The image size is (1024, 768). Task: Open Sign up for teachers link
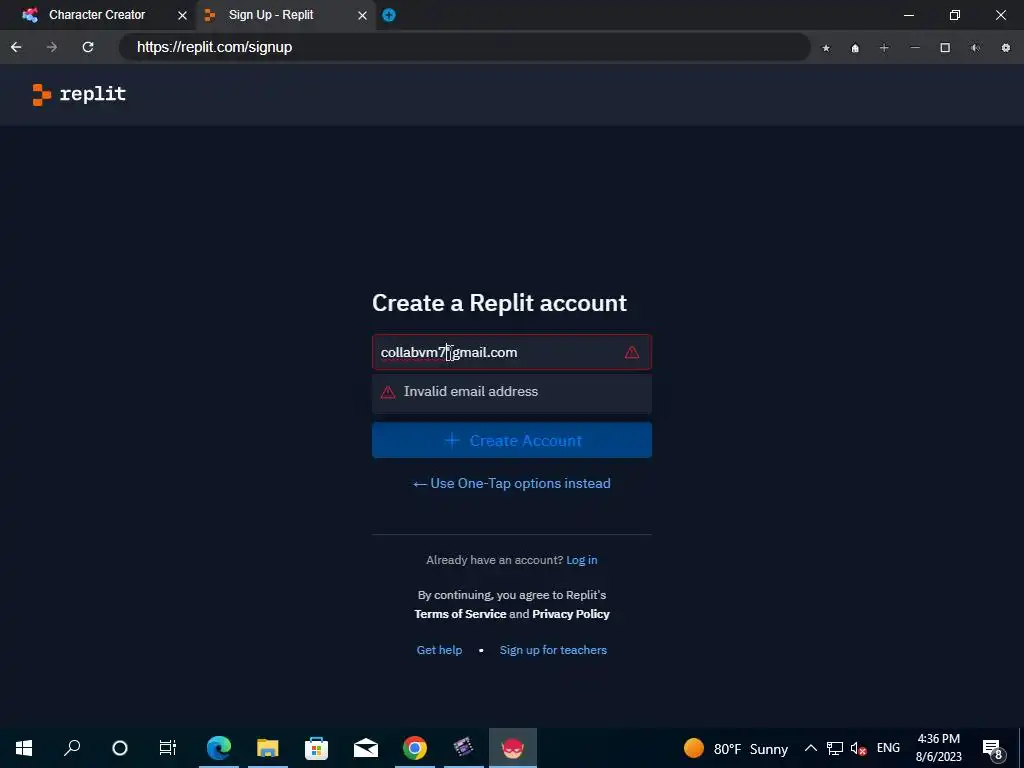click(x=553, y=650)
